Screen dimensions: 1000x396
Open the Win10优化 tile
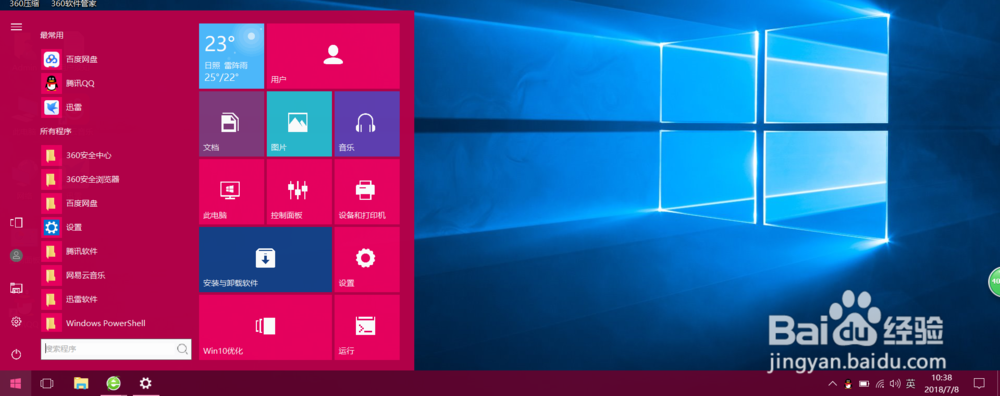point(265,327)
